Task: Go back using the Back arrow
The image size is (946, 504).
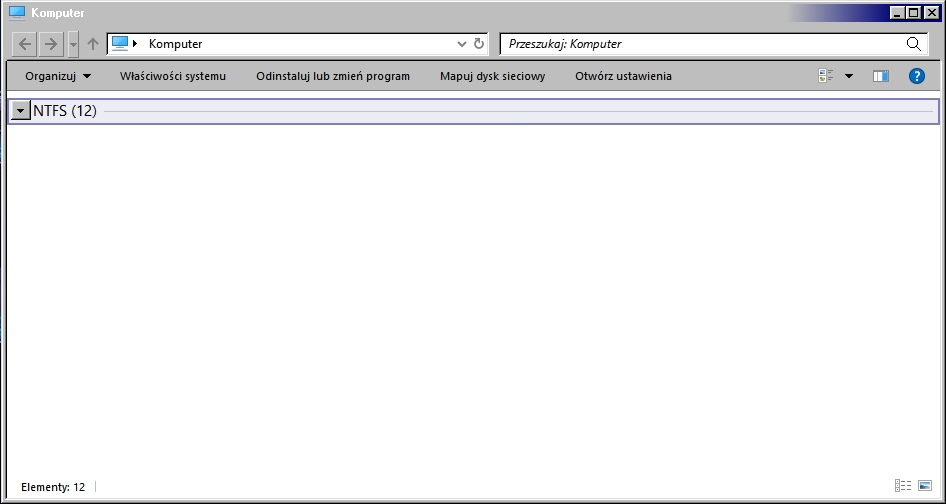Action: click(x=25, y=44)
